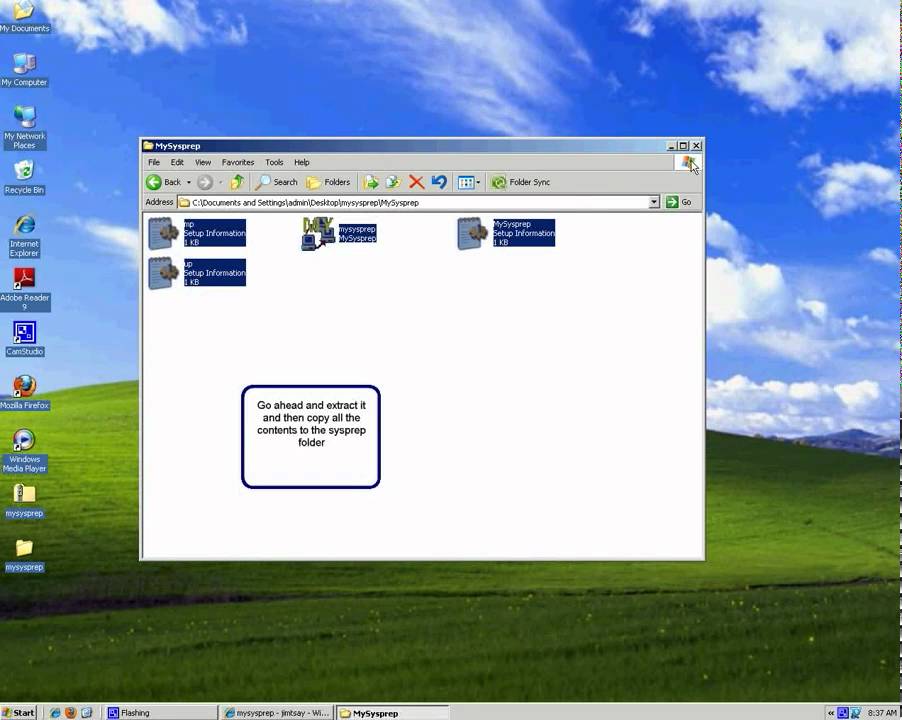This screenshot has width=902, height=720.
Task: Launch Internet Explorer from Quick Launch
Action: coord(55,713)
